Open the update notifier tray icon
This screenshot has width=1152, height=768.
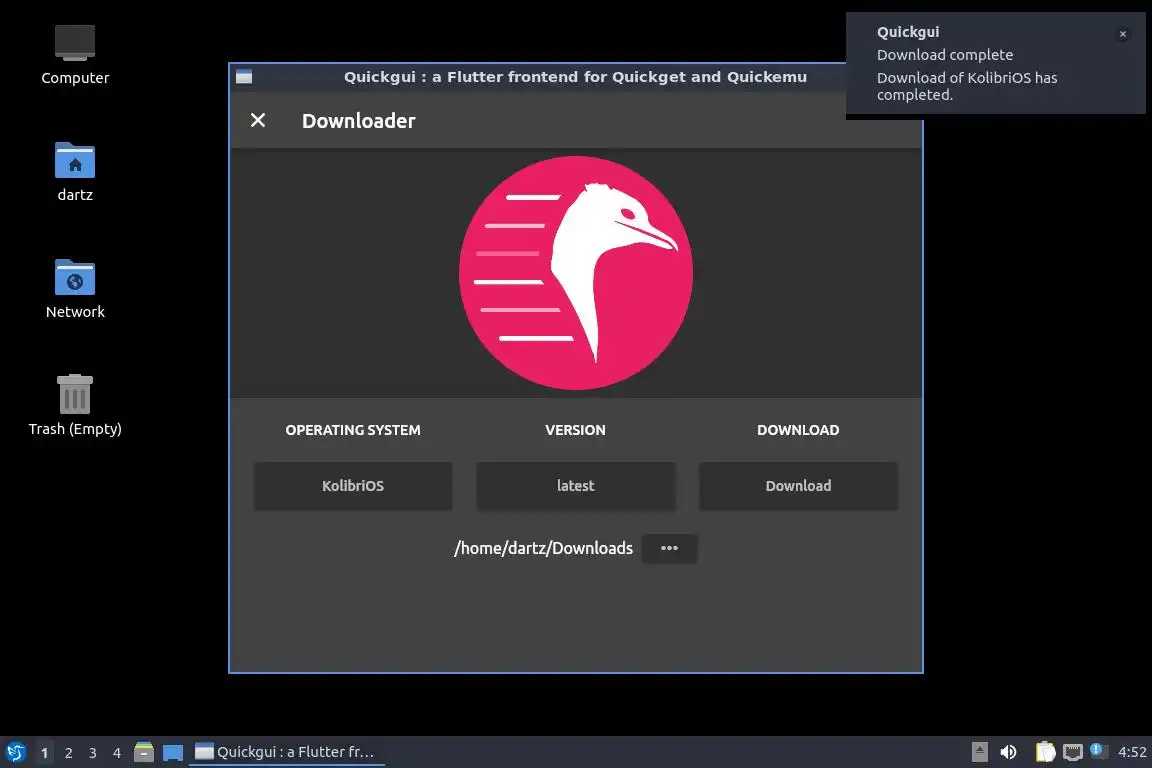pos(1098,751)
